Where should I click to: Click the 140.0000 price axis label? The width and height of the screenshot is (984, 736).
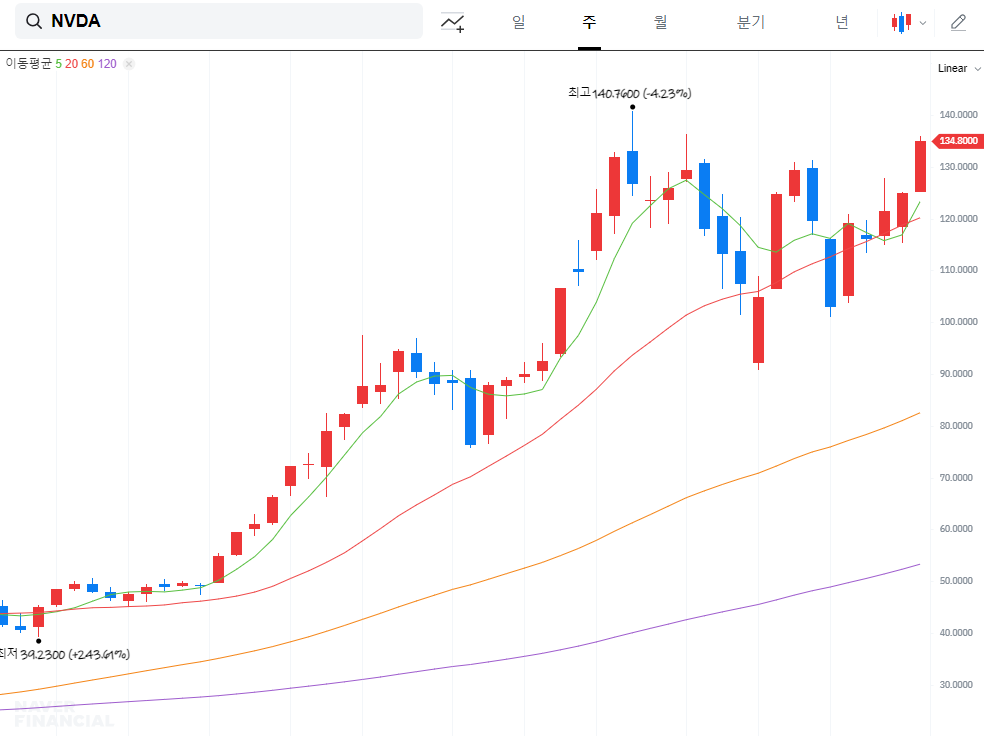pos(958,115)
